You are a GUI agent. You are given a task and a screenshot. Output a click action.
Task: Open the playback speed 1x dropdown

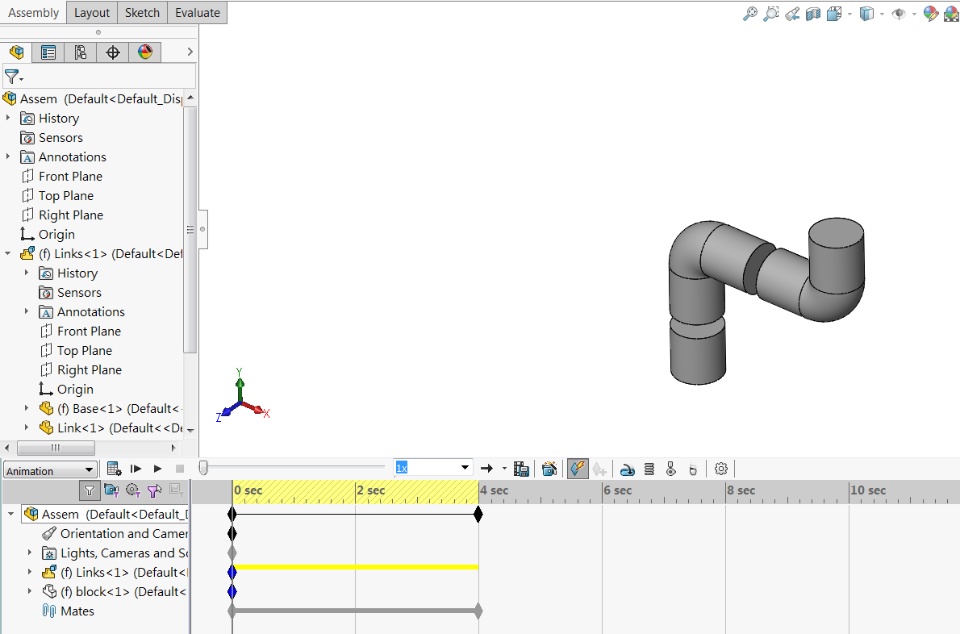coord(464,468)
